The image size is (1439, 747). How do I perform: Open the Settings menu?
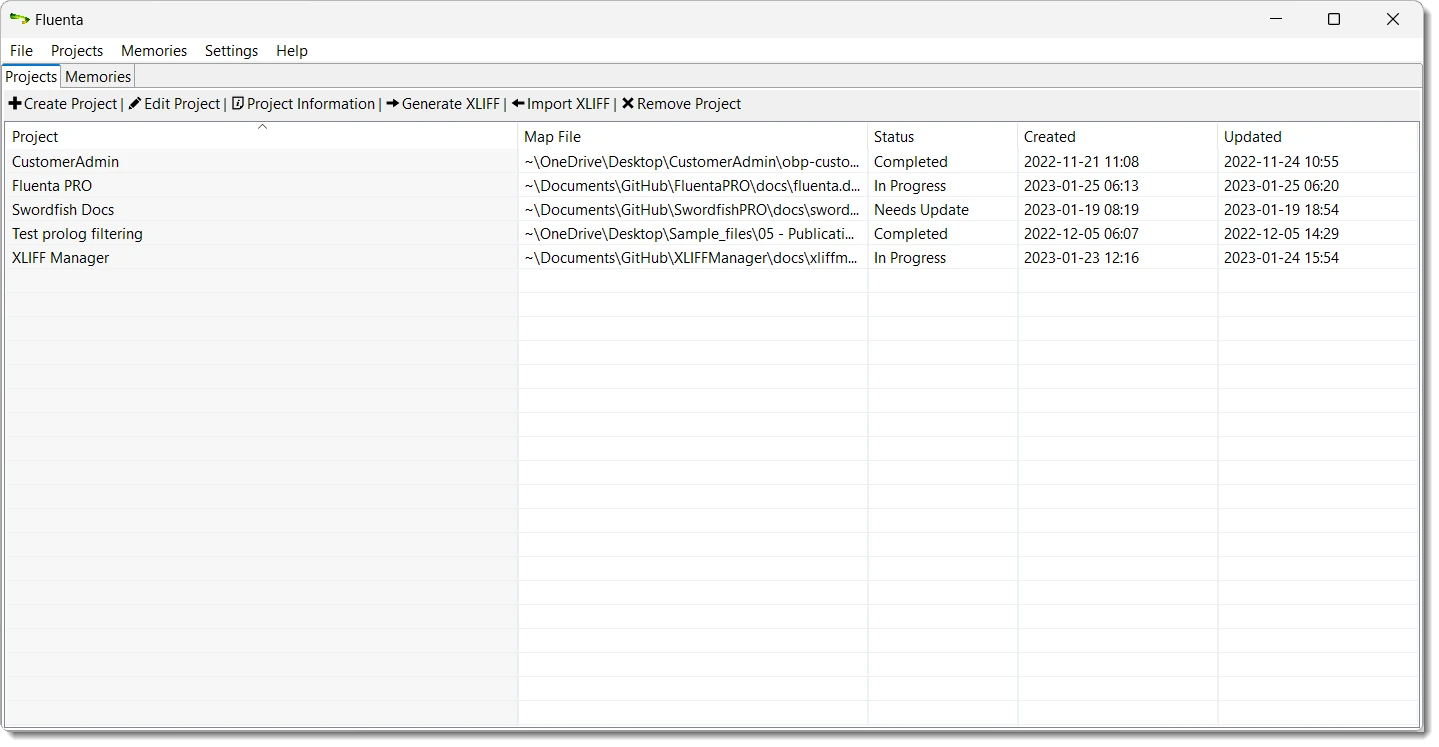pyautogui.click(x=231, y=51)
